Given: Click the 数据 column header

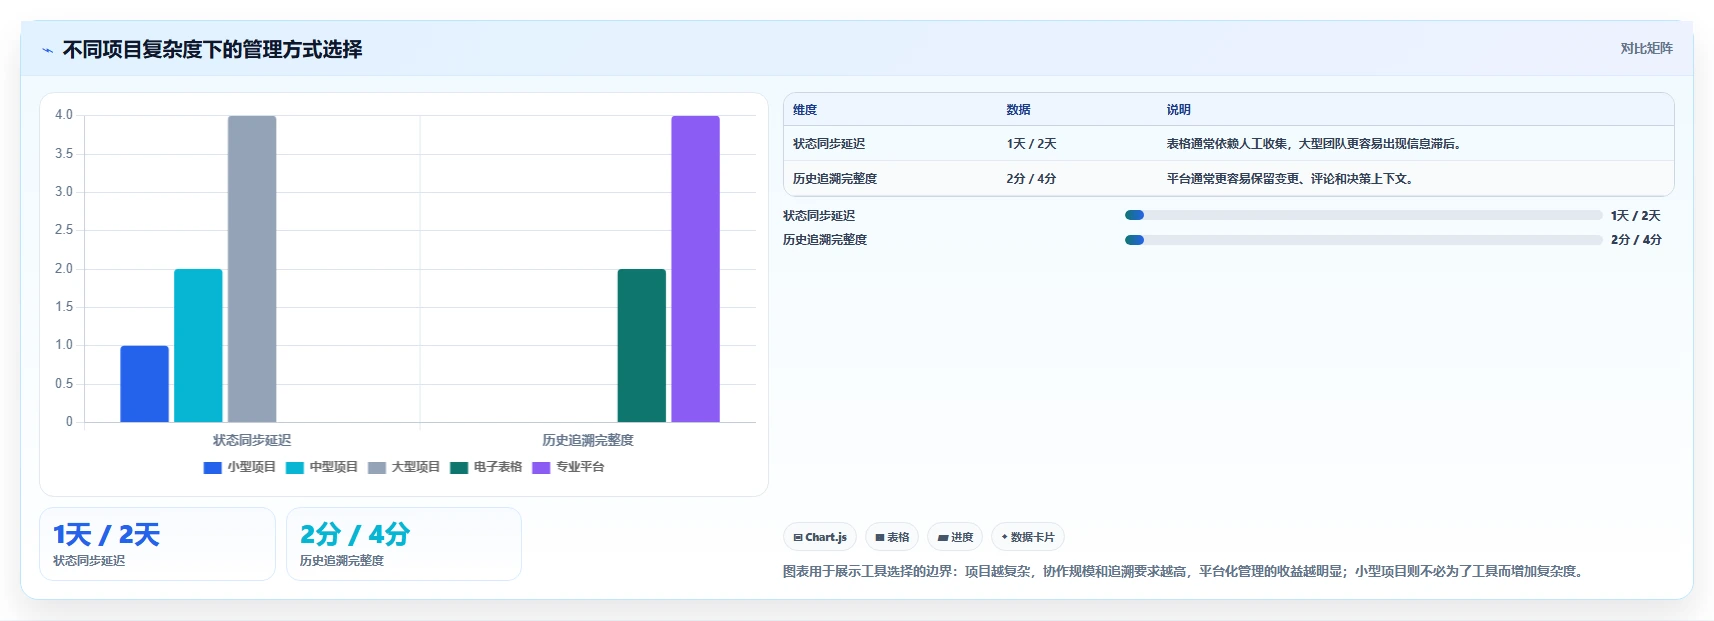Looking at the screenshot, I should coord(1018,110).
